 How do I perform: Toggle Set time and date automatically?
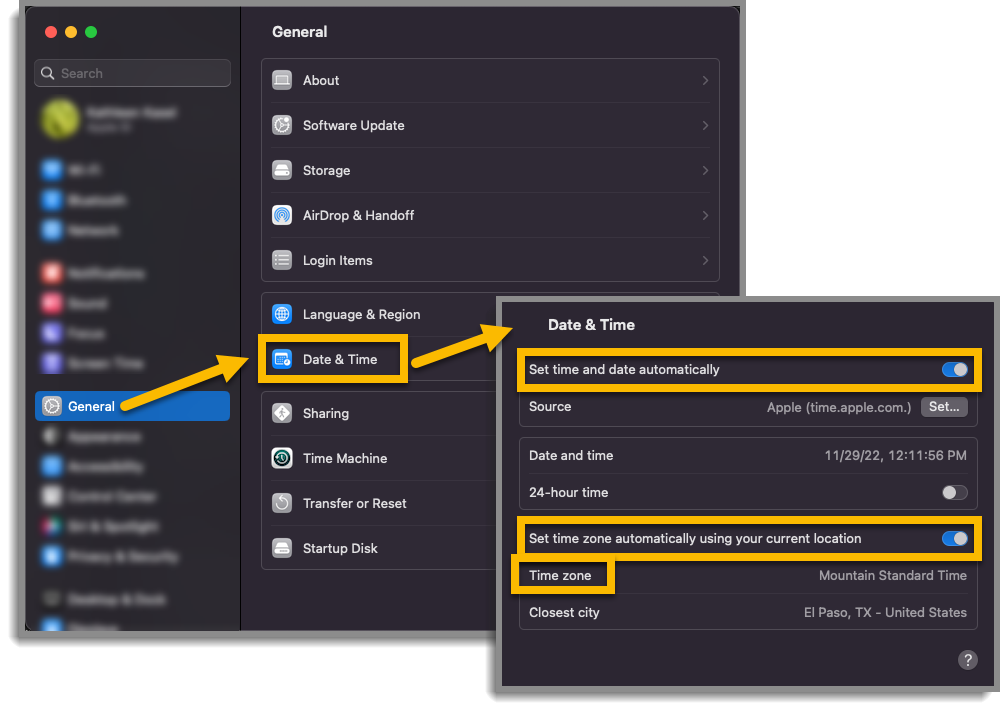tap(954, 370)
